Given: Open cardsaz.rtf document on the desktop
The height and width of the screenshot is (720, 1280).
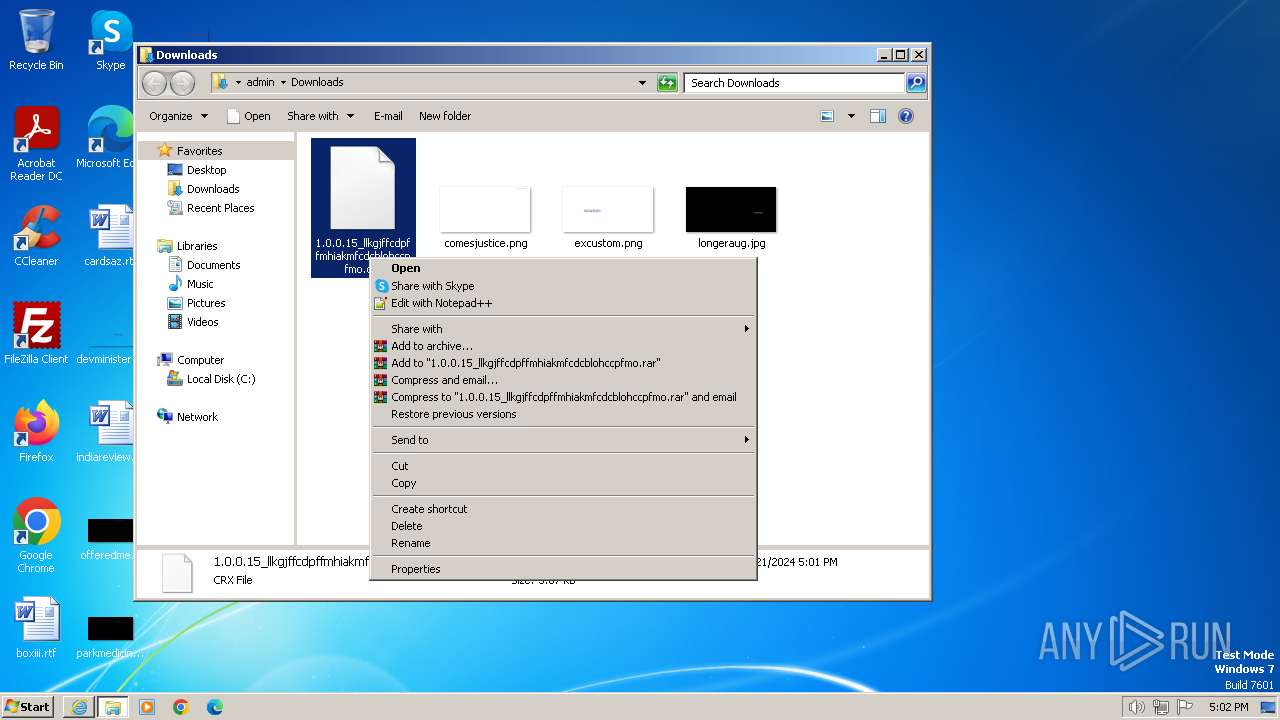Looking at the screenshot, I should (x=108, y=236).
